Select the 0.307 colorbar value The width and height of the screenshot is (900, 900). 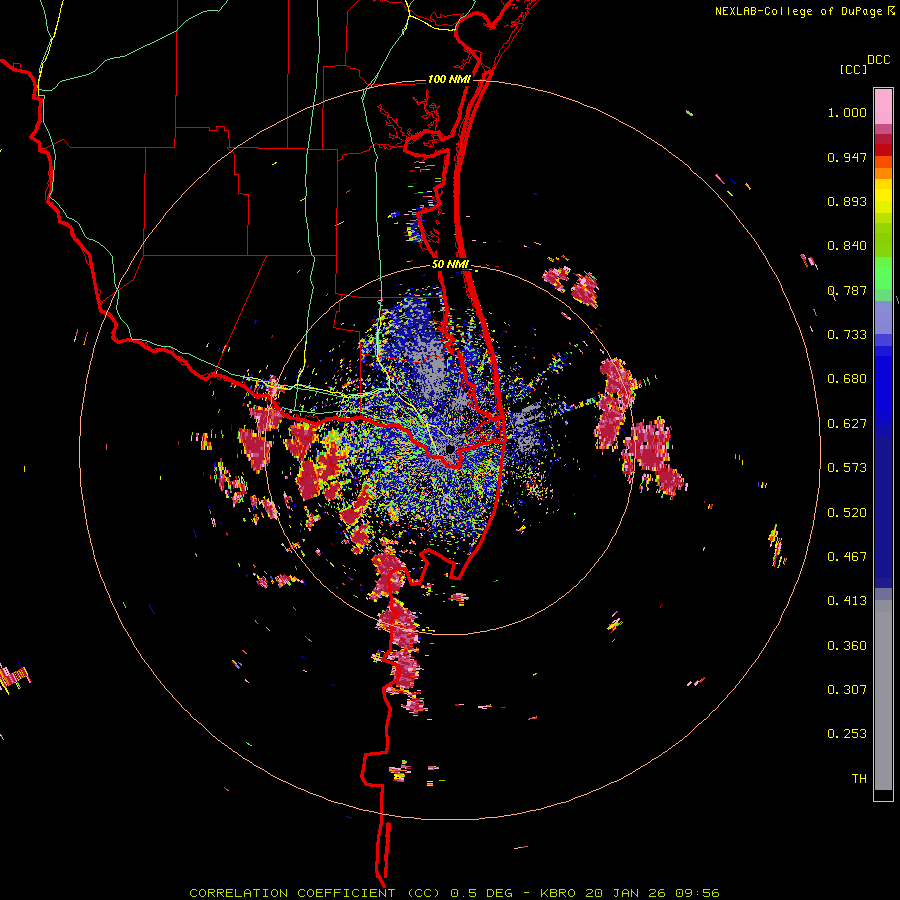847,689
